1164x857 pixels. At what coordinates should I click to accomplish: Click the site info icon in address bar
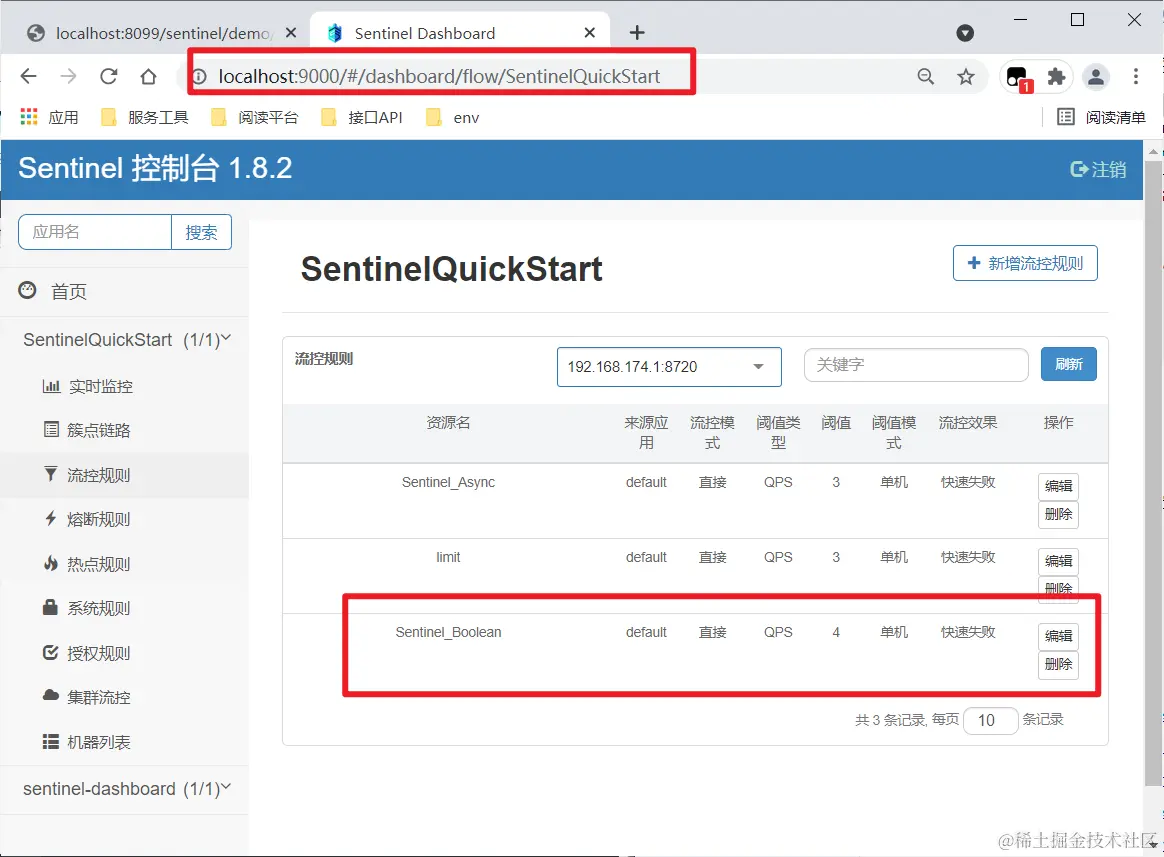click(x=199, y=76)
